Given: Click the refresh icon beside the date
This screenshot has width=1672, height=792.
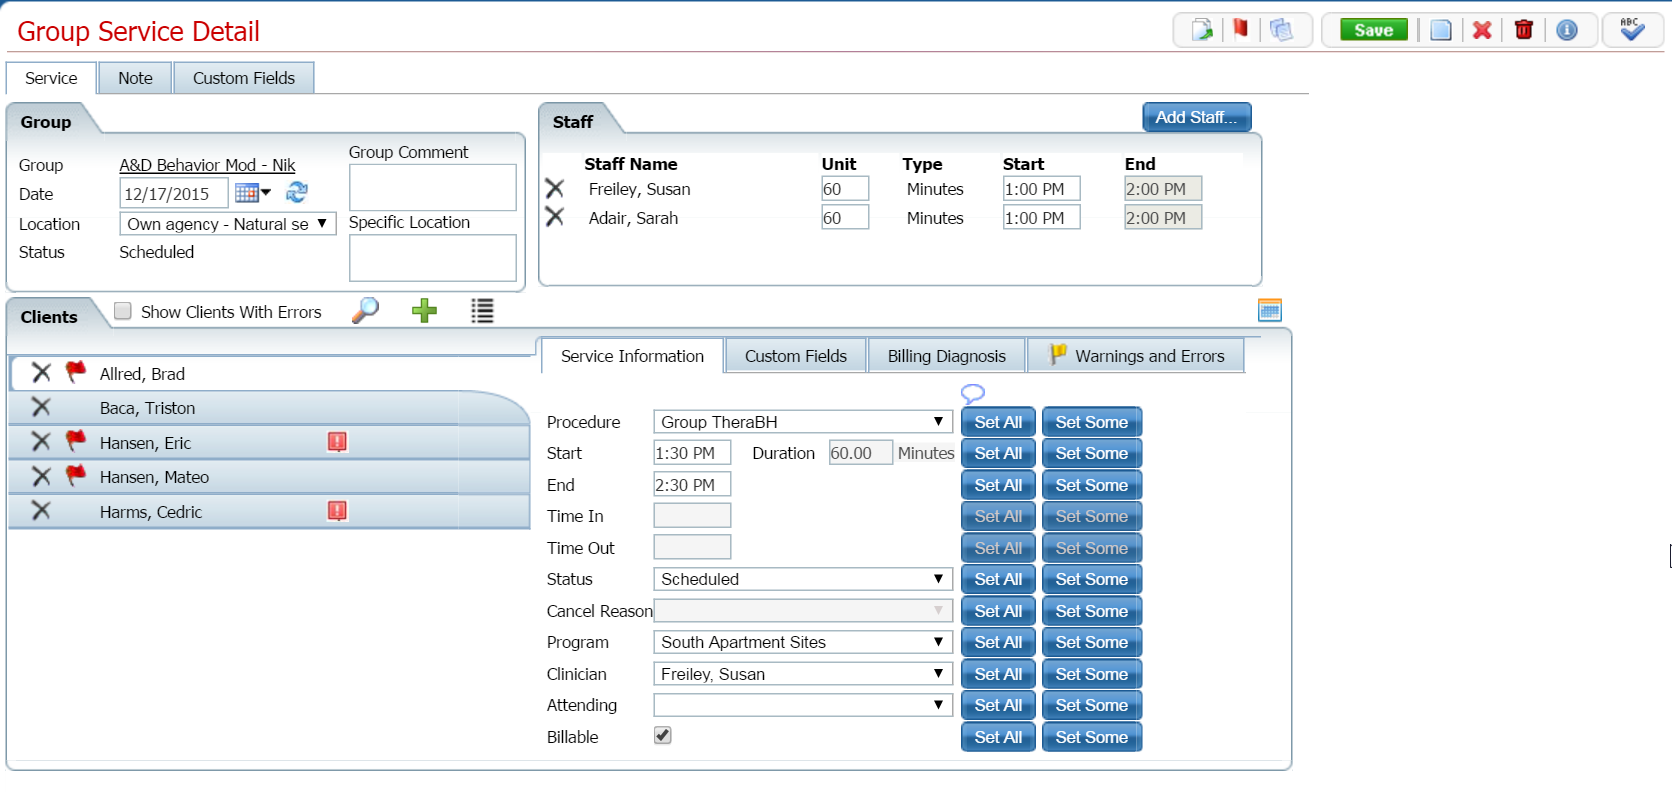Looking at the screenshot, I should point(297,192).
